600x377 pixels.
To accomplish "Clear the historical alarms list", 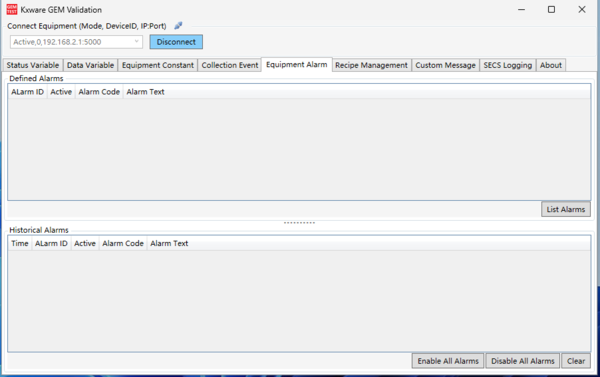I will (x=576, y=361).
